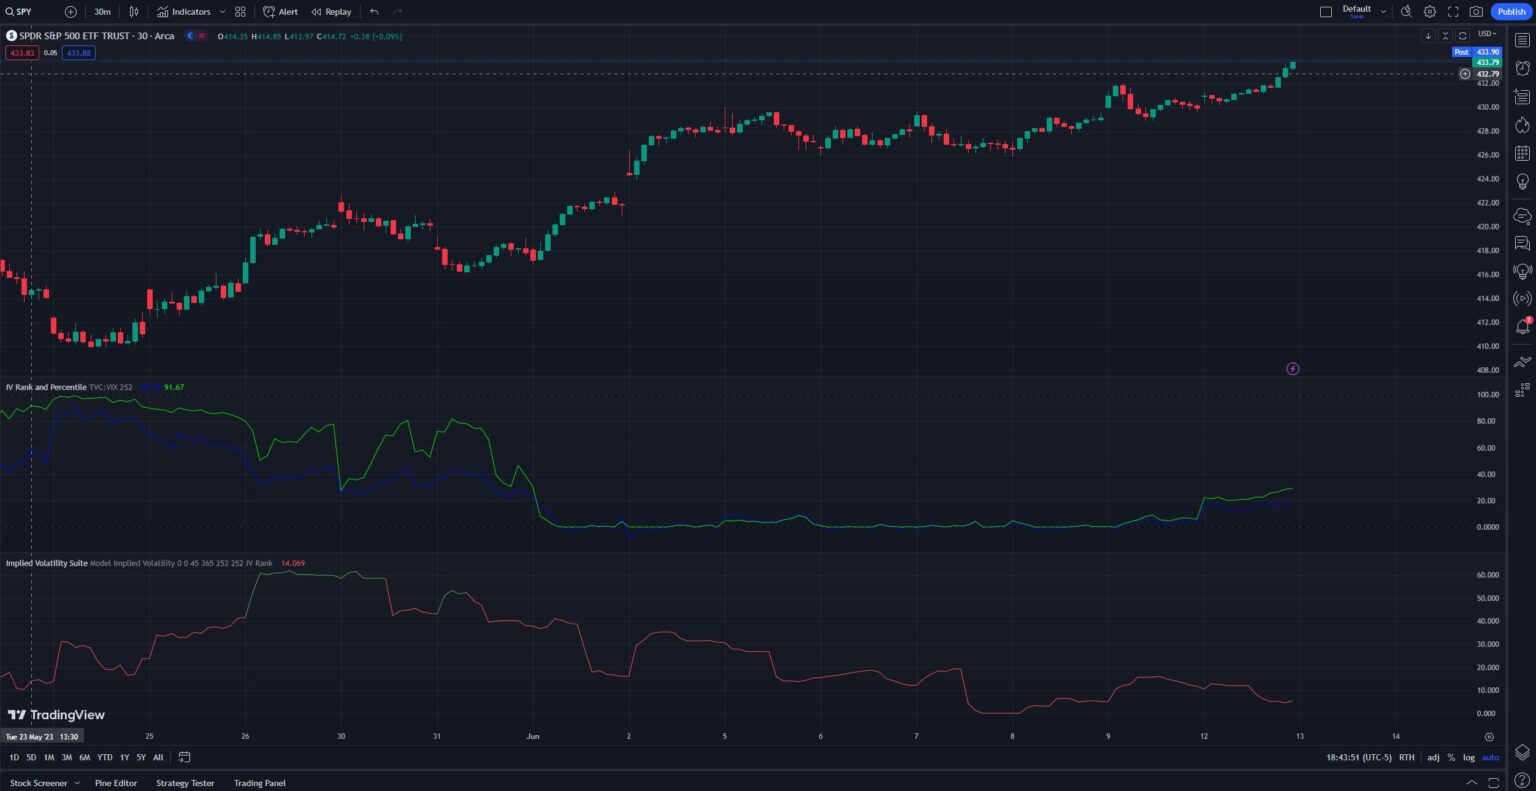
Task: Start Replay mode
Action: pos(330,11)
